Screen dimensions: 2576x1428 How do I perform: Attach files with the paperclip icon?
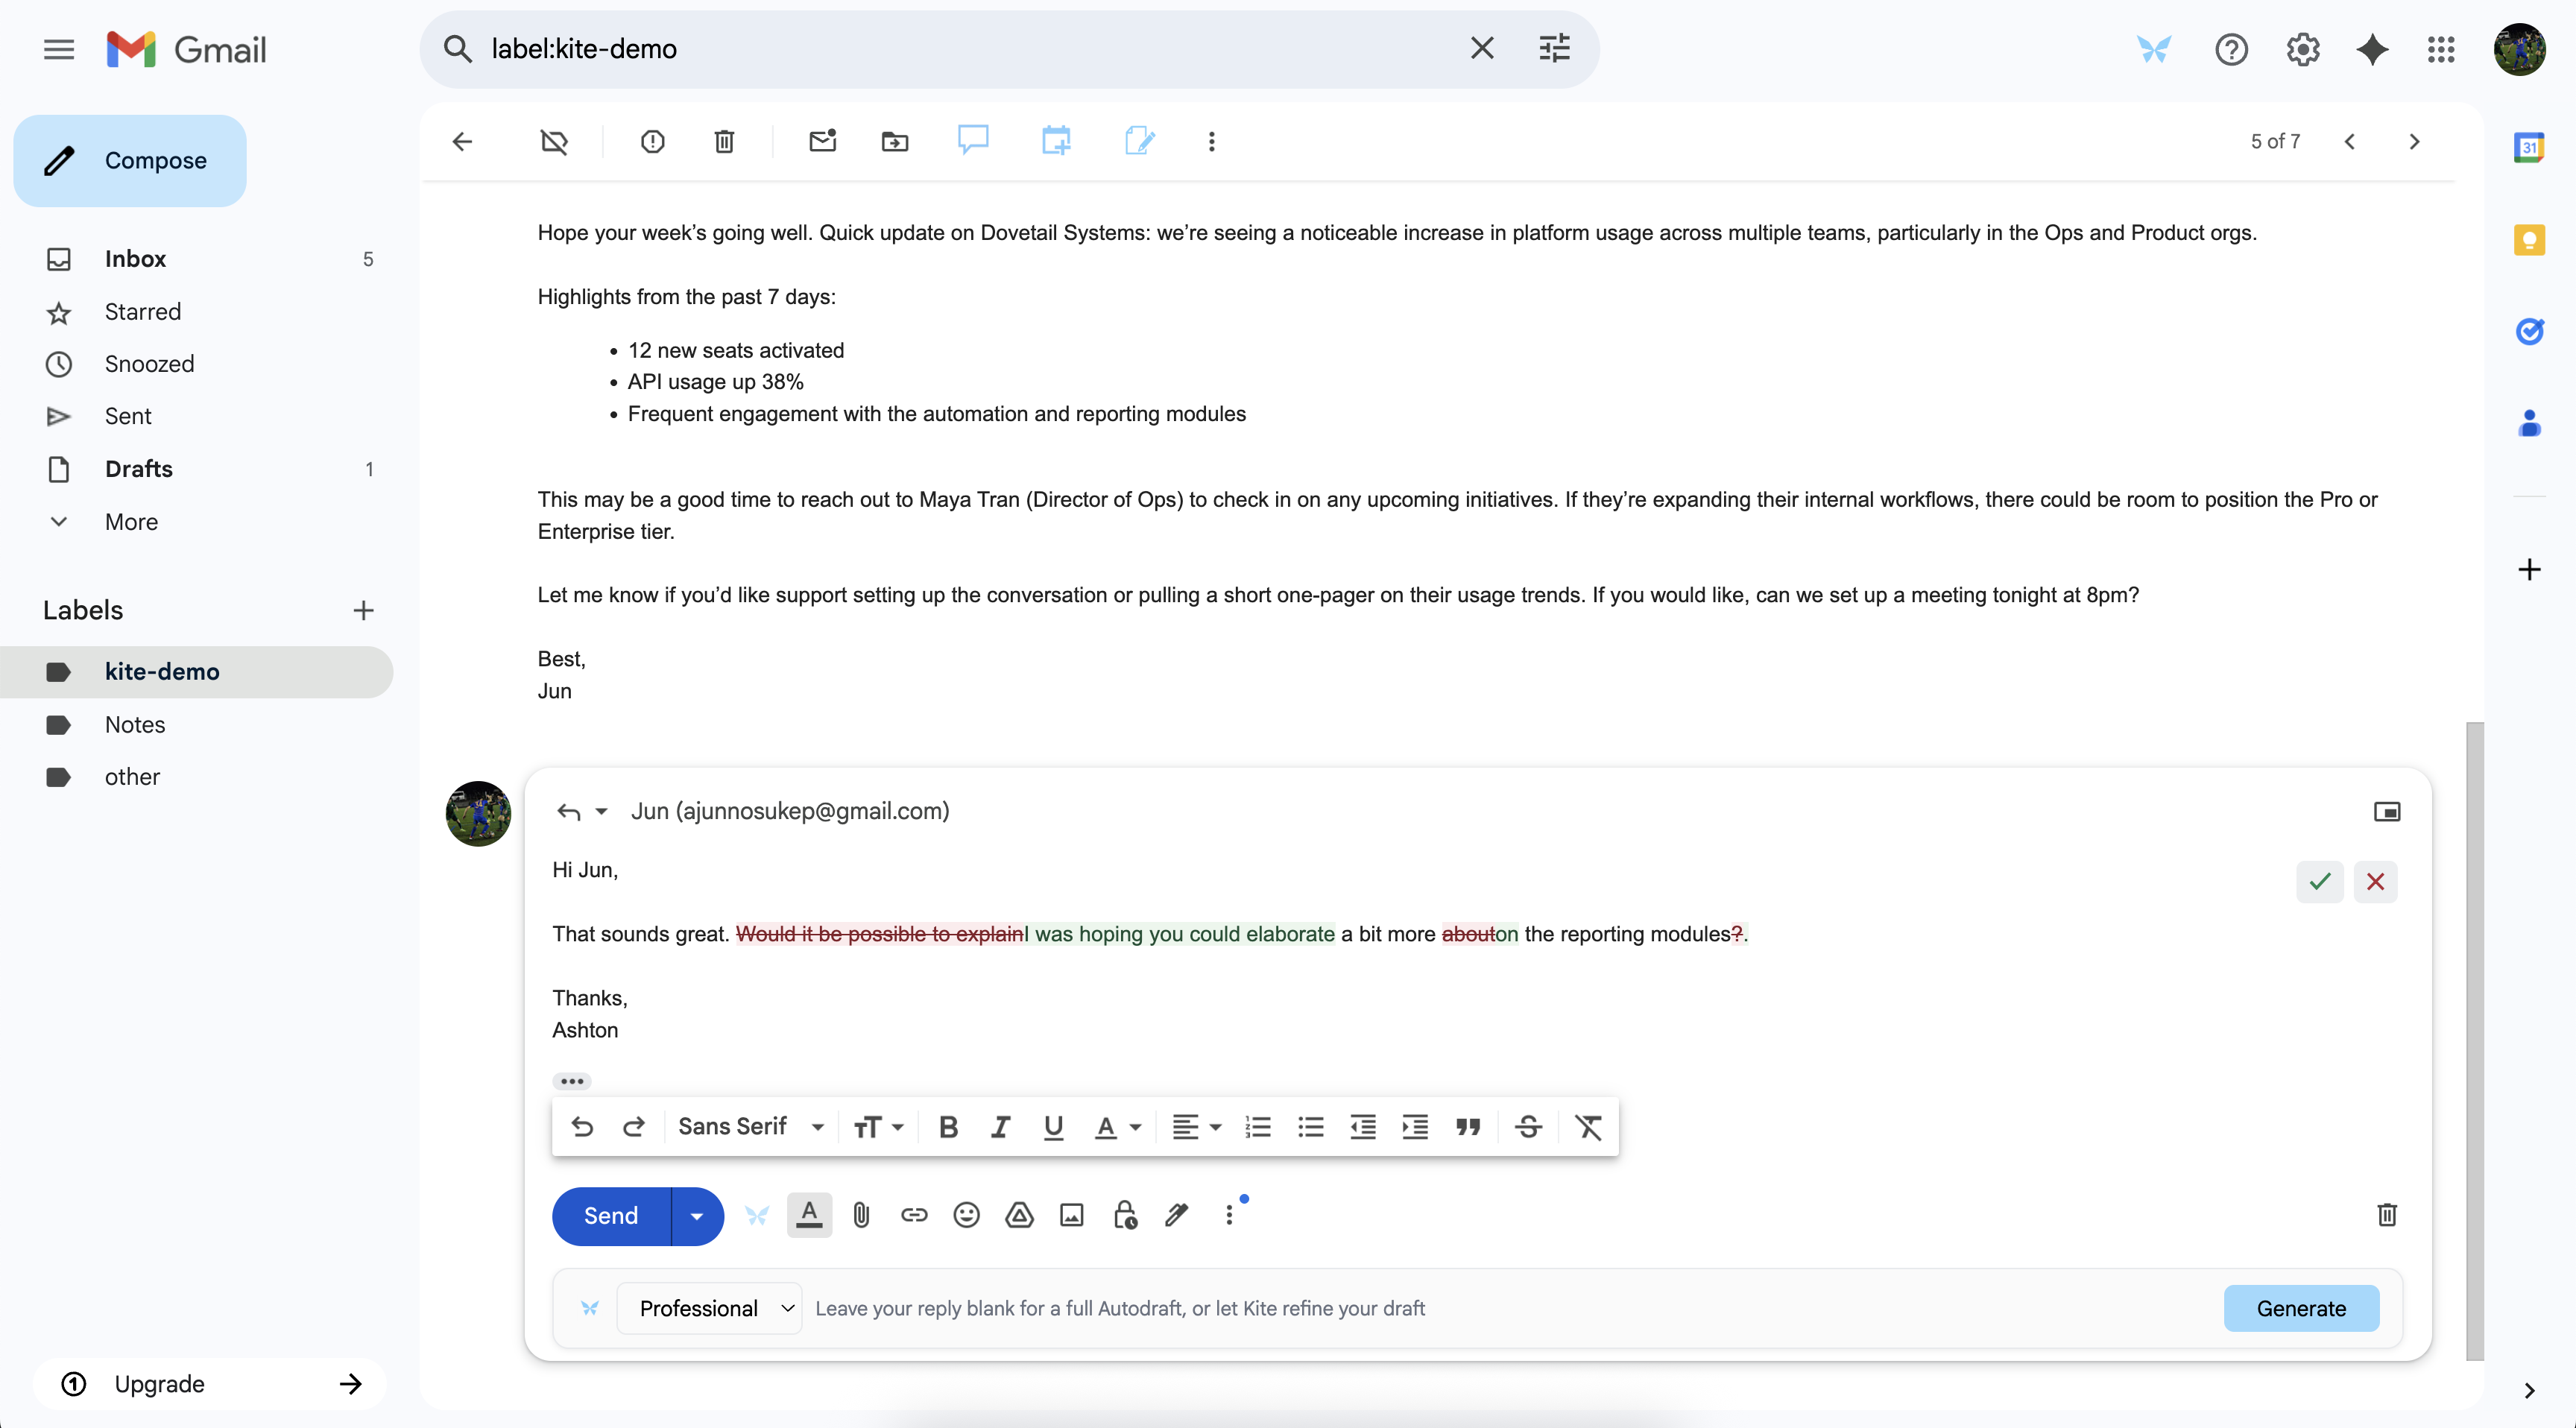(861, 1215)
